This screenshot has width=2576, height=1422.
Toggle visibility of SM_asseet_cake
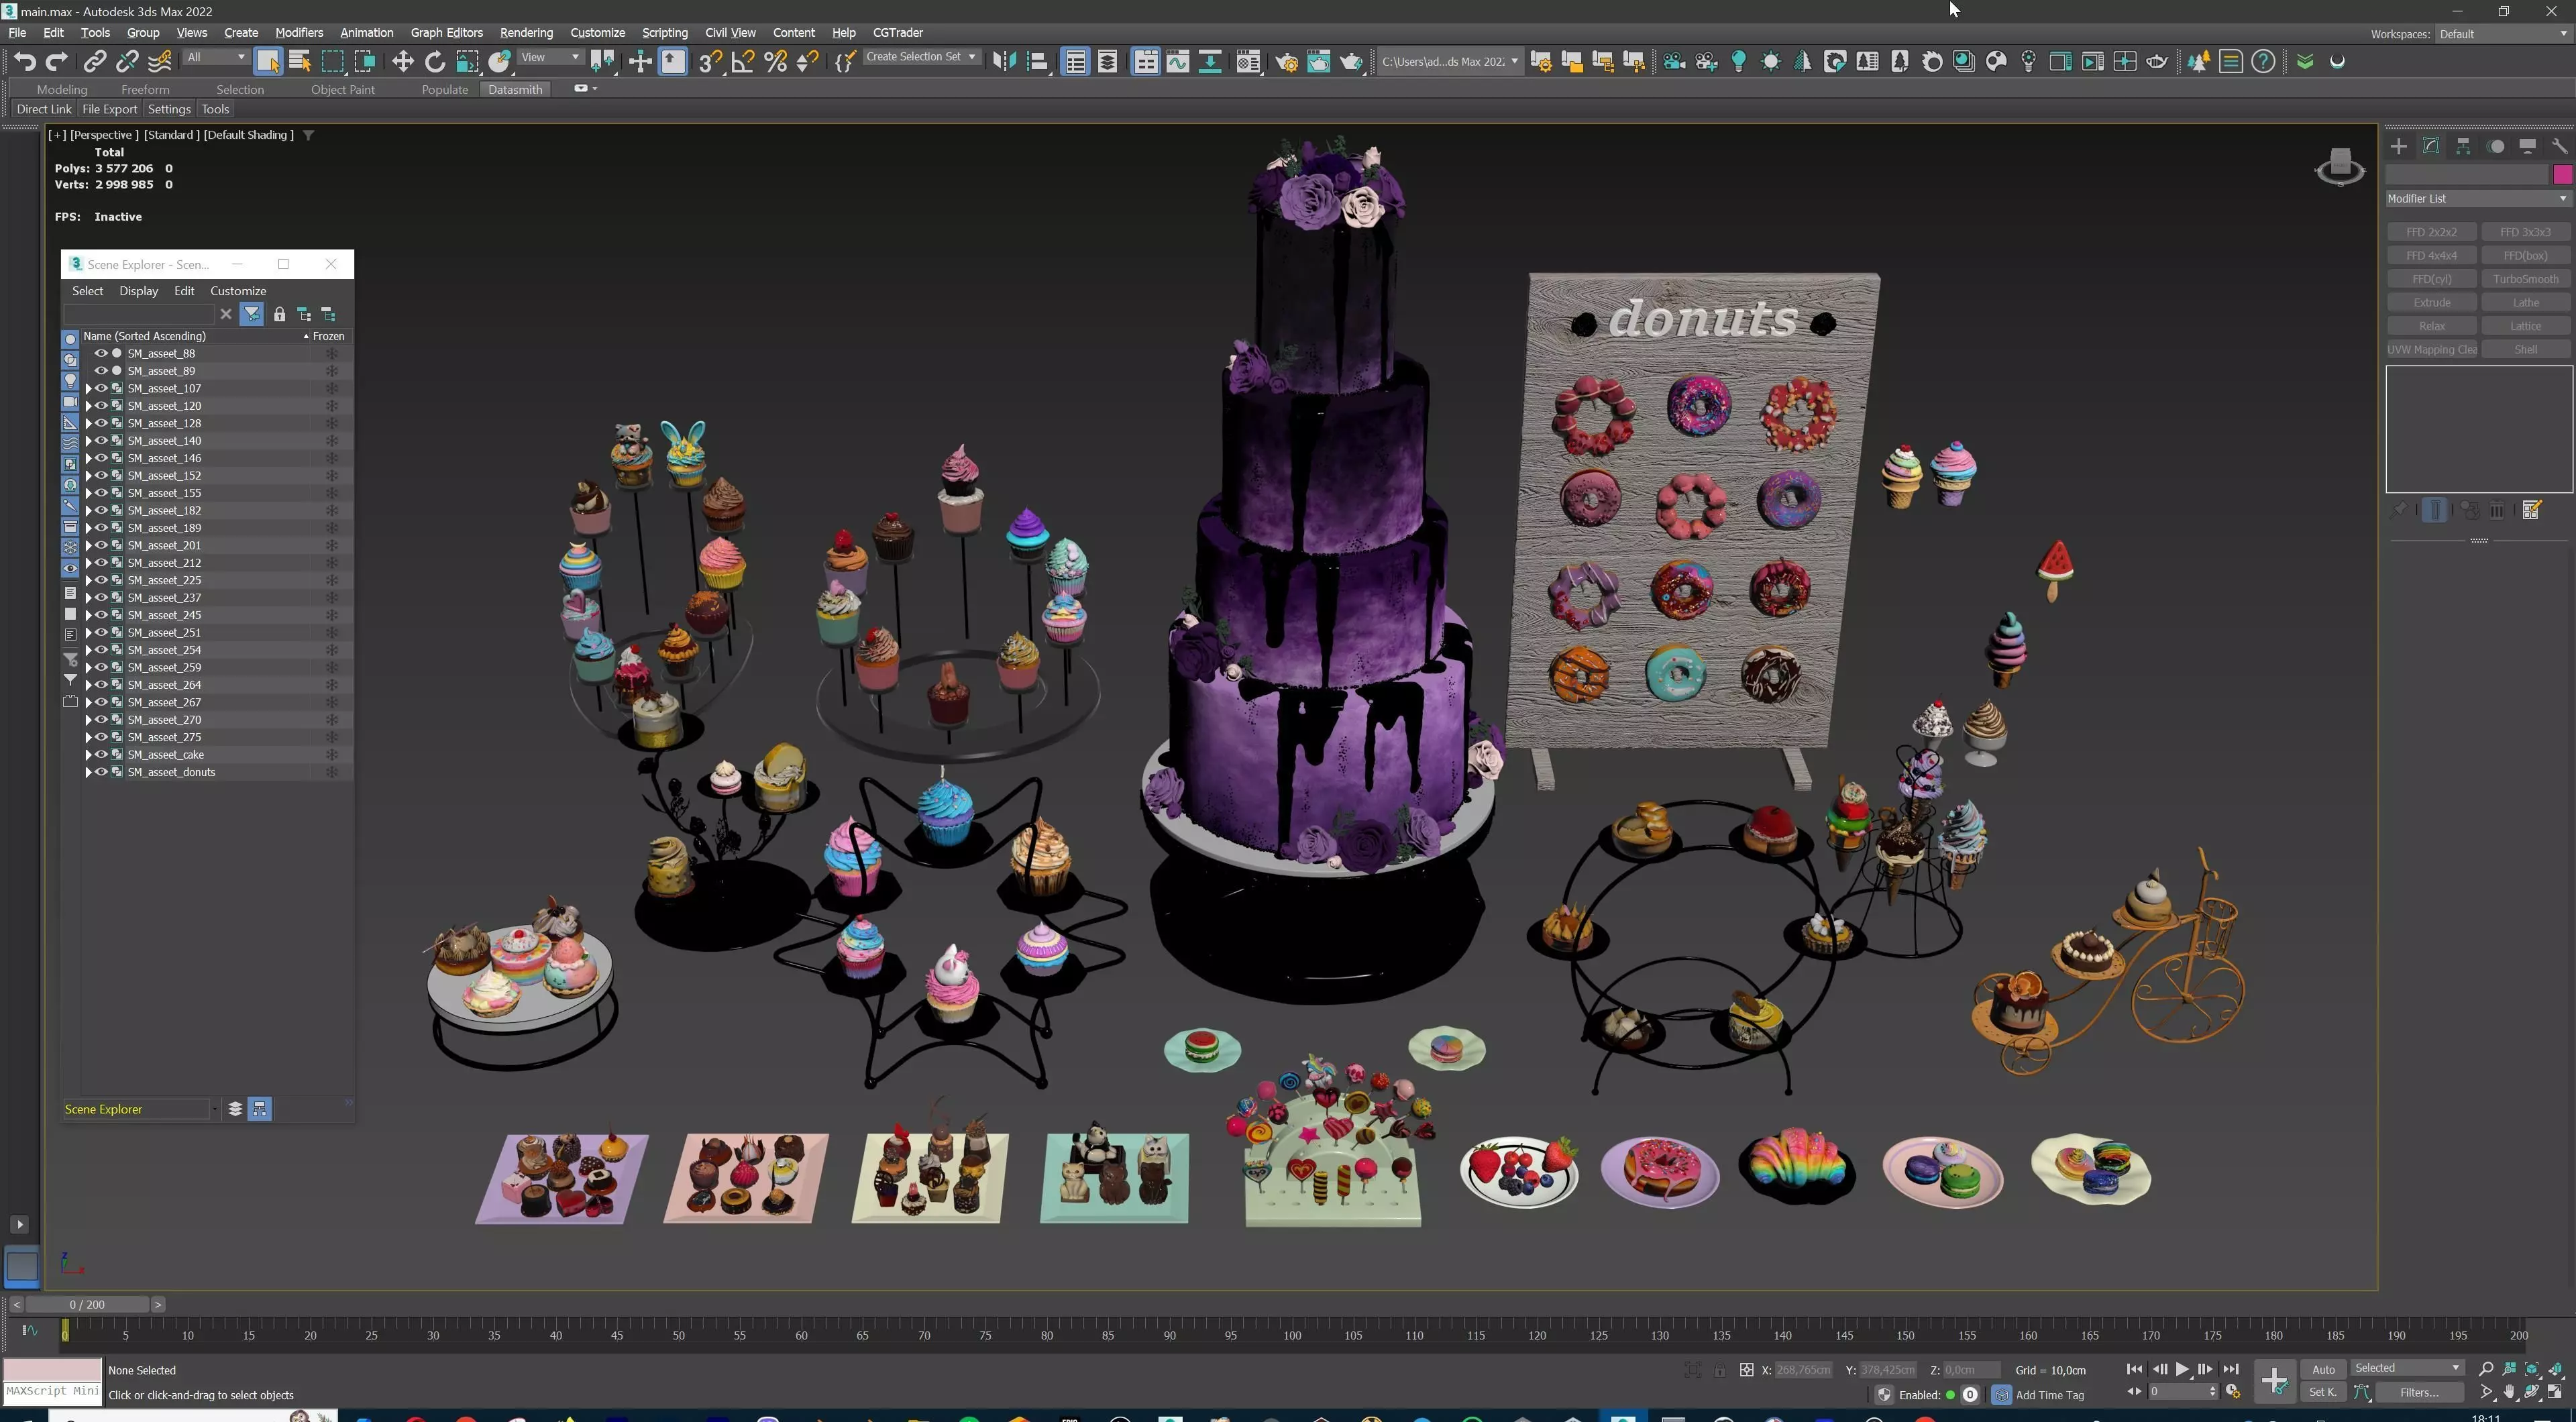[x=101, y=755]
